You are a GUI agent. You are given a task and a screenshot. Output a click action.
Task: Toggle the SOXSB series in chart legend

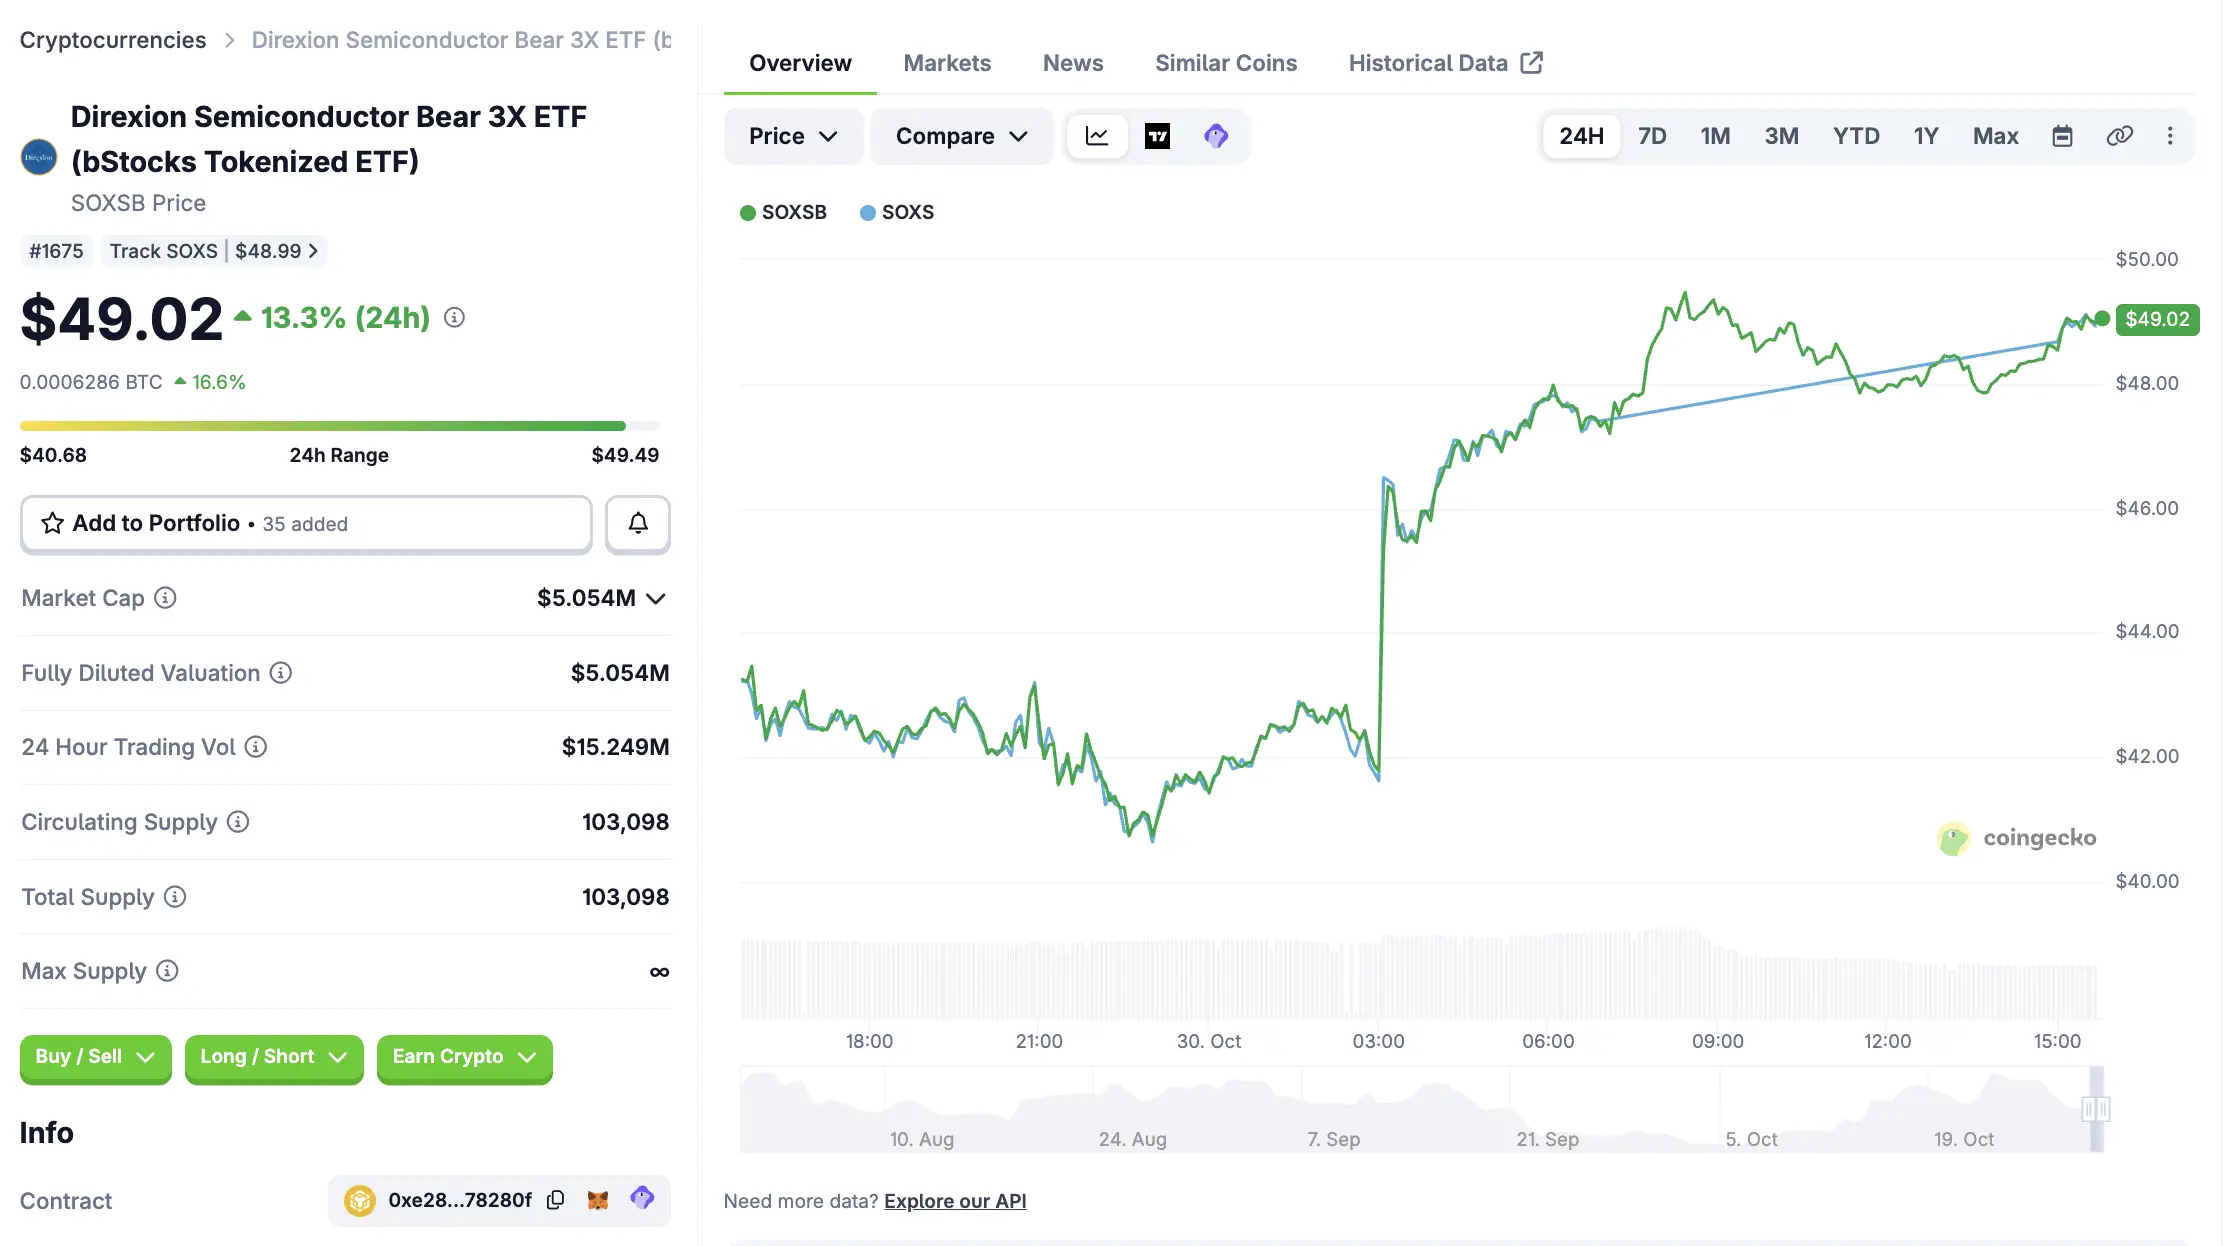tap(783, 212)
